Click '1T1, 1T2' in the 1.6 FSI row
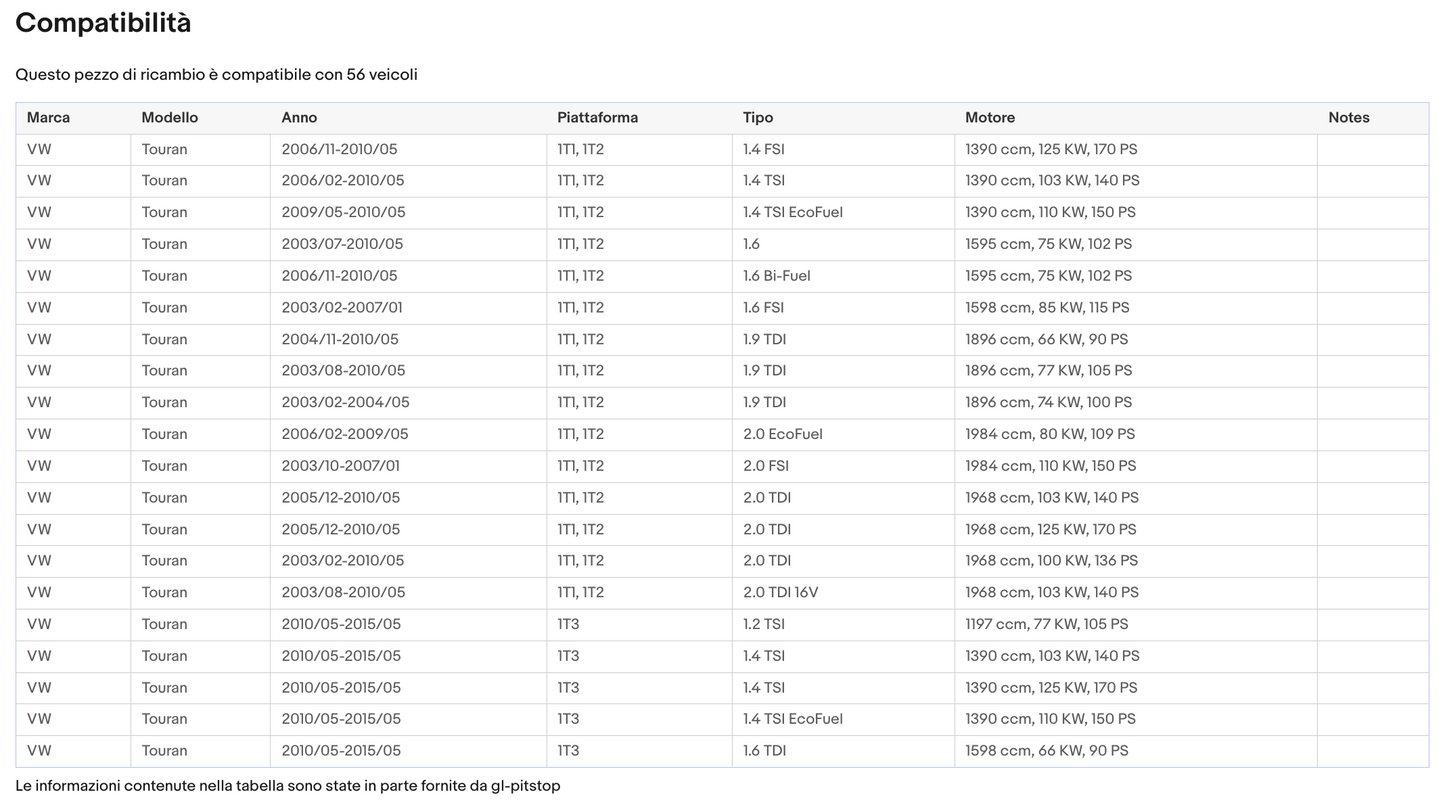Viewport: 1445px width, 809px height. (x=581, y=308)
